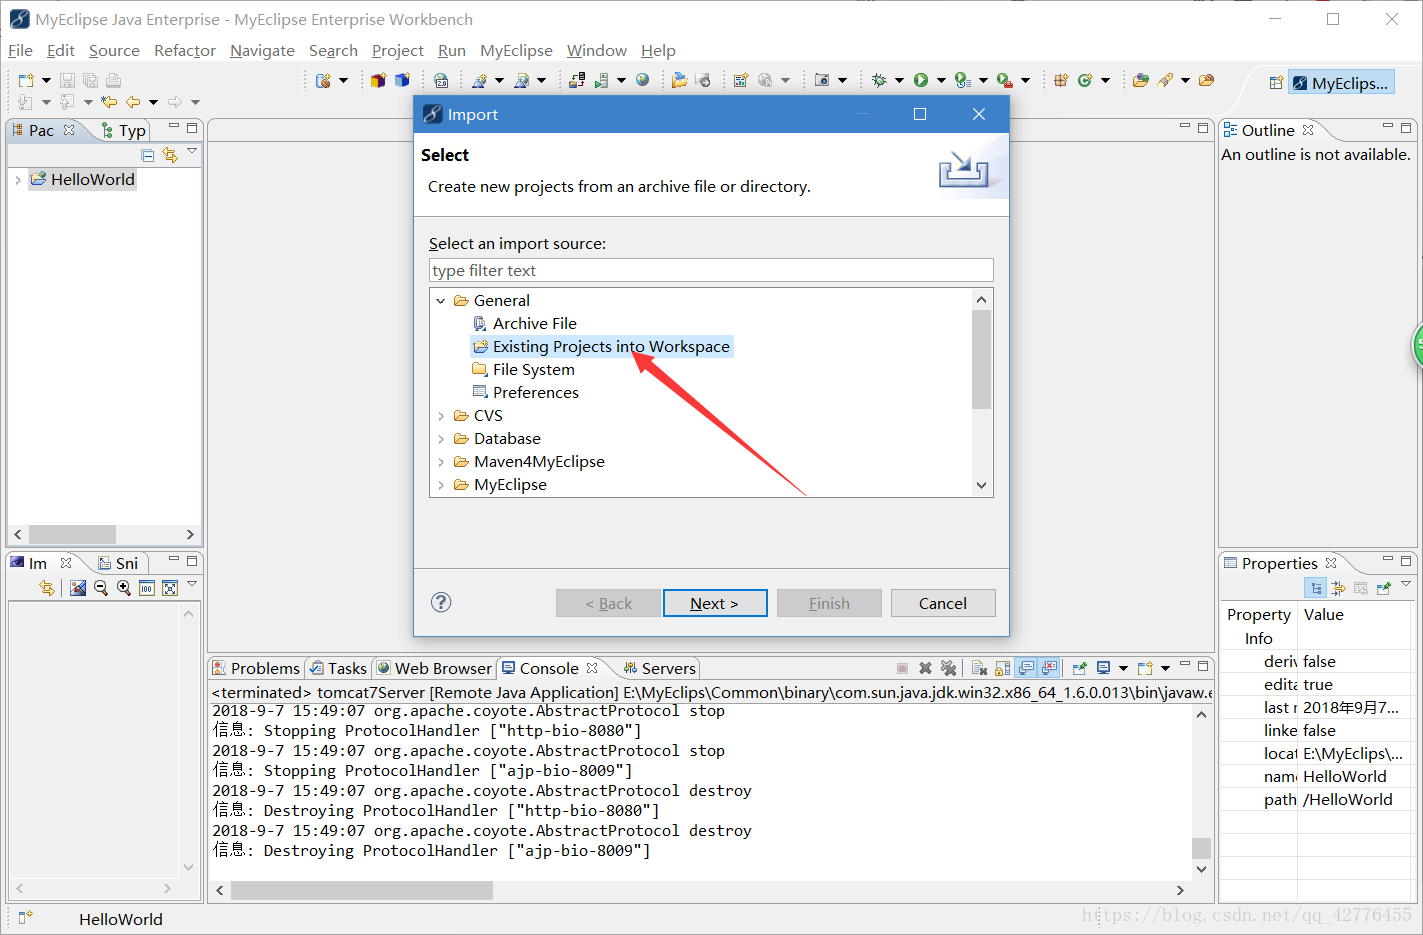Click Remove Launch X icon in Console
Screen dimensions: 1423x935
pos(925,668)
